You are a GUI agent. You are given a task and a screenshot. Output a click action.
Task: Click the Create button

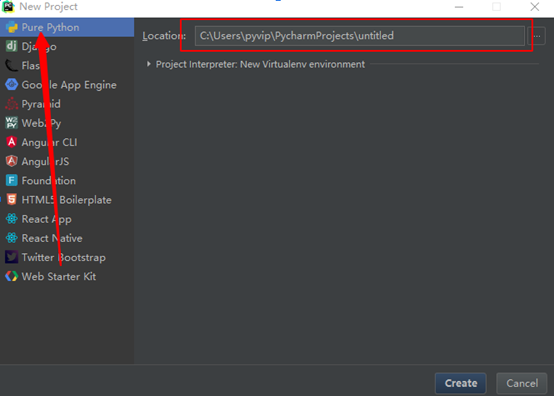[x=461, y=383]
